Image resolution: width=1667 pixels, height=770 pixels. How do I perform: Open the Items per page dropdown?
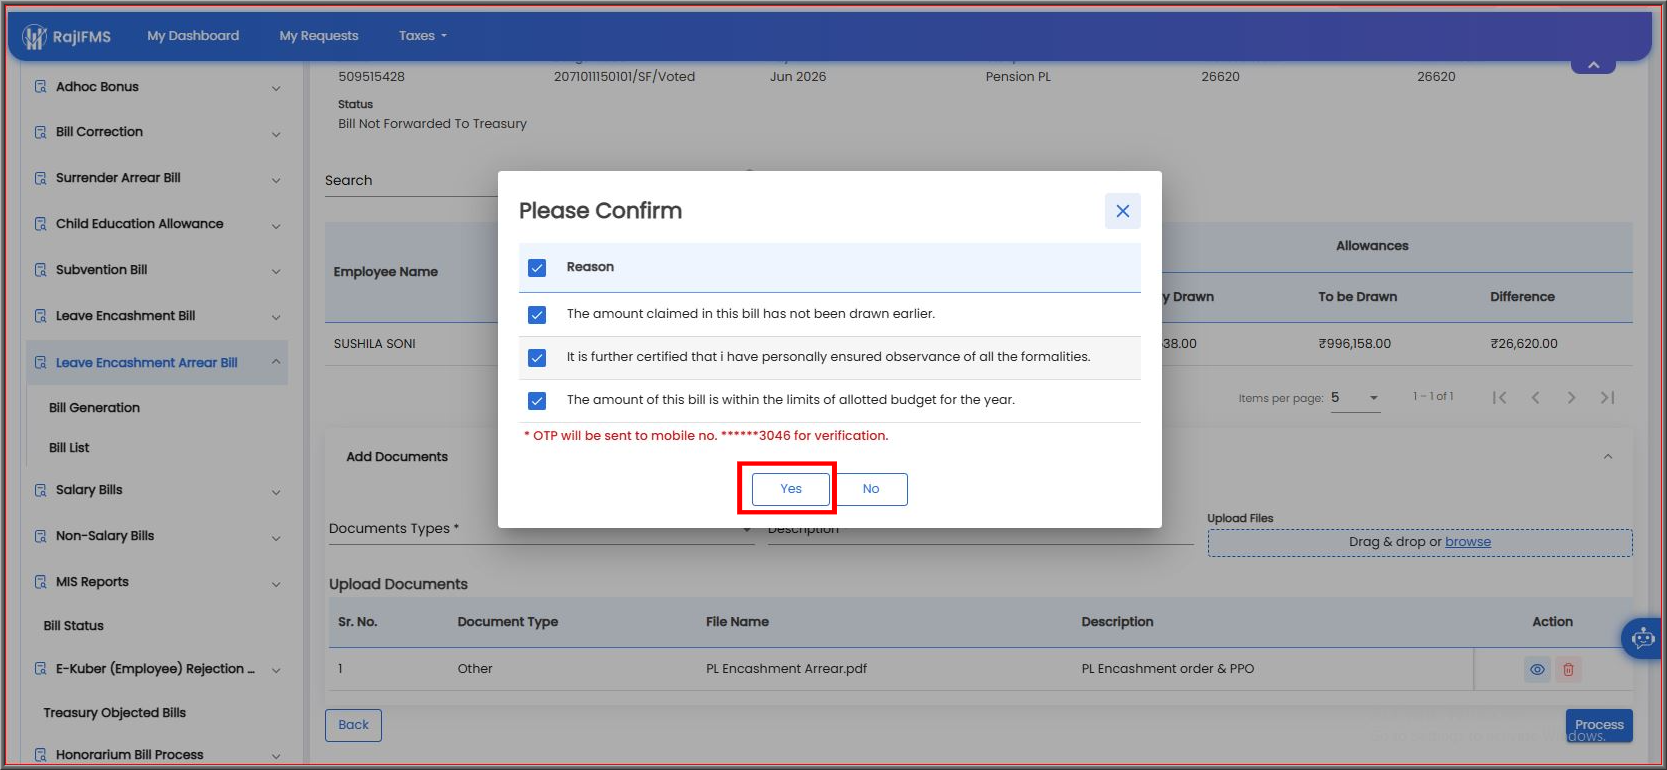(1355, 398)
